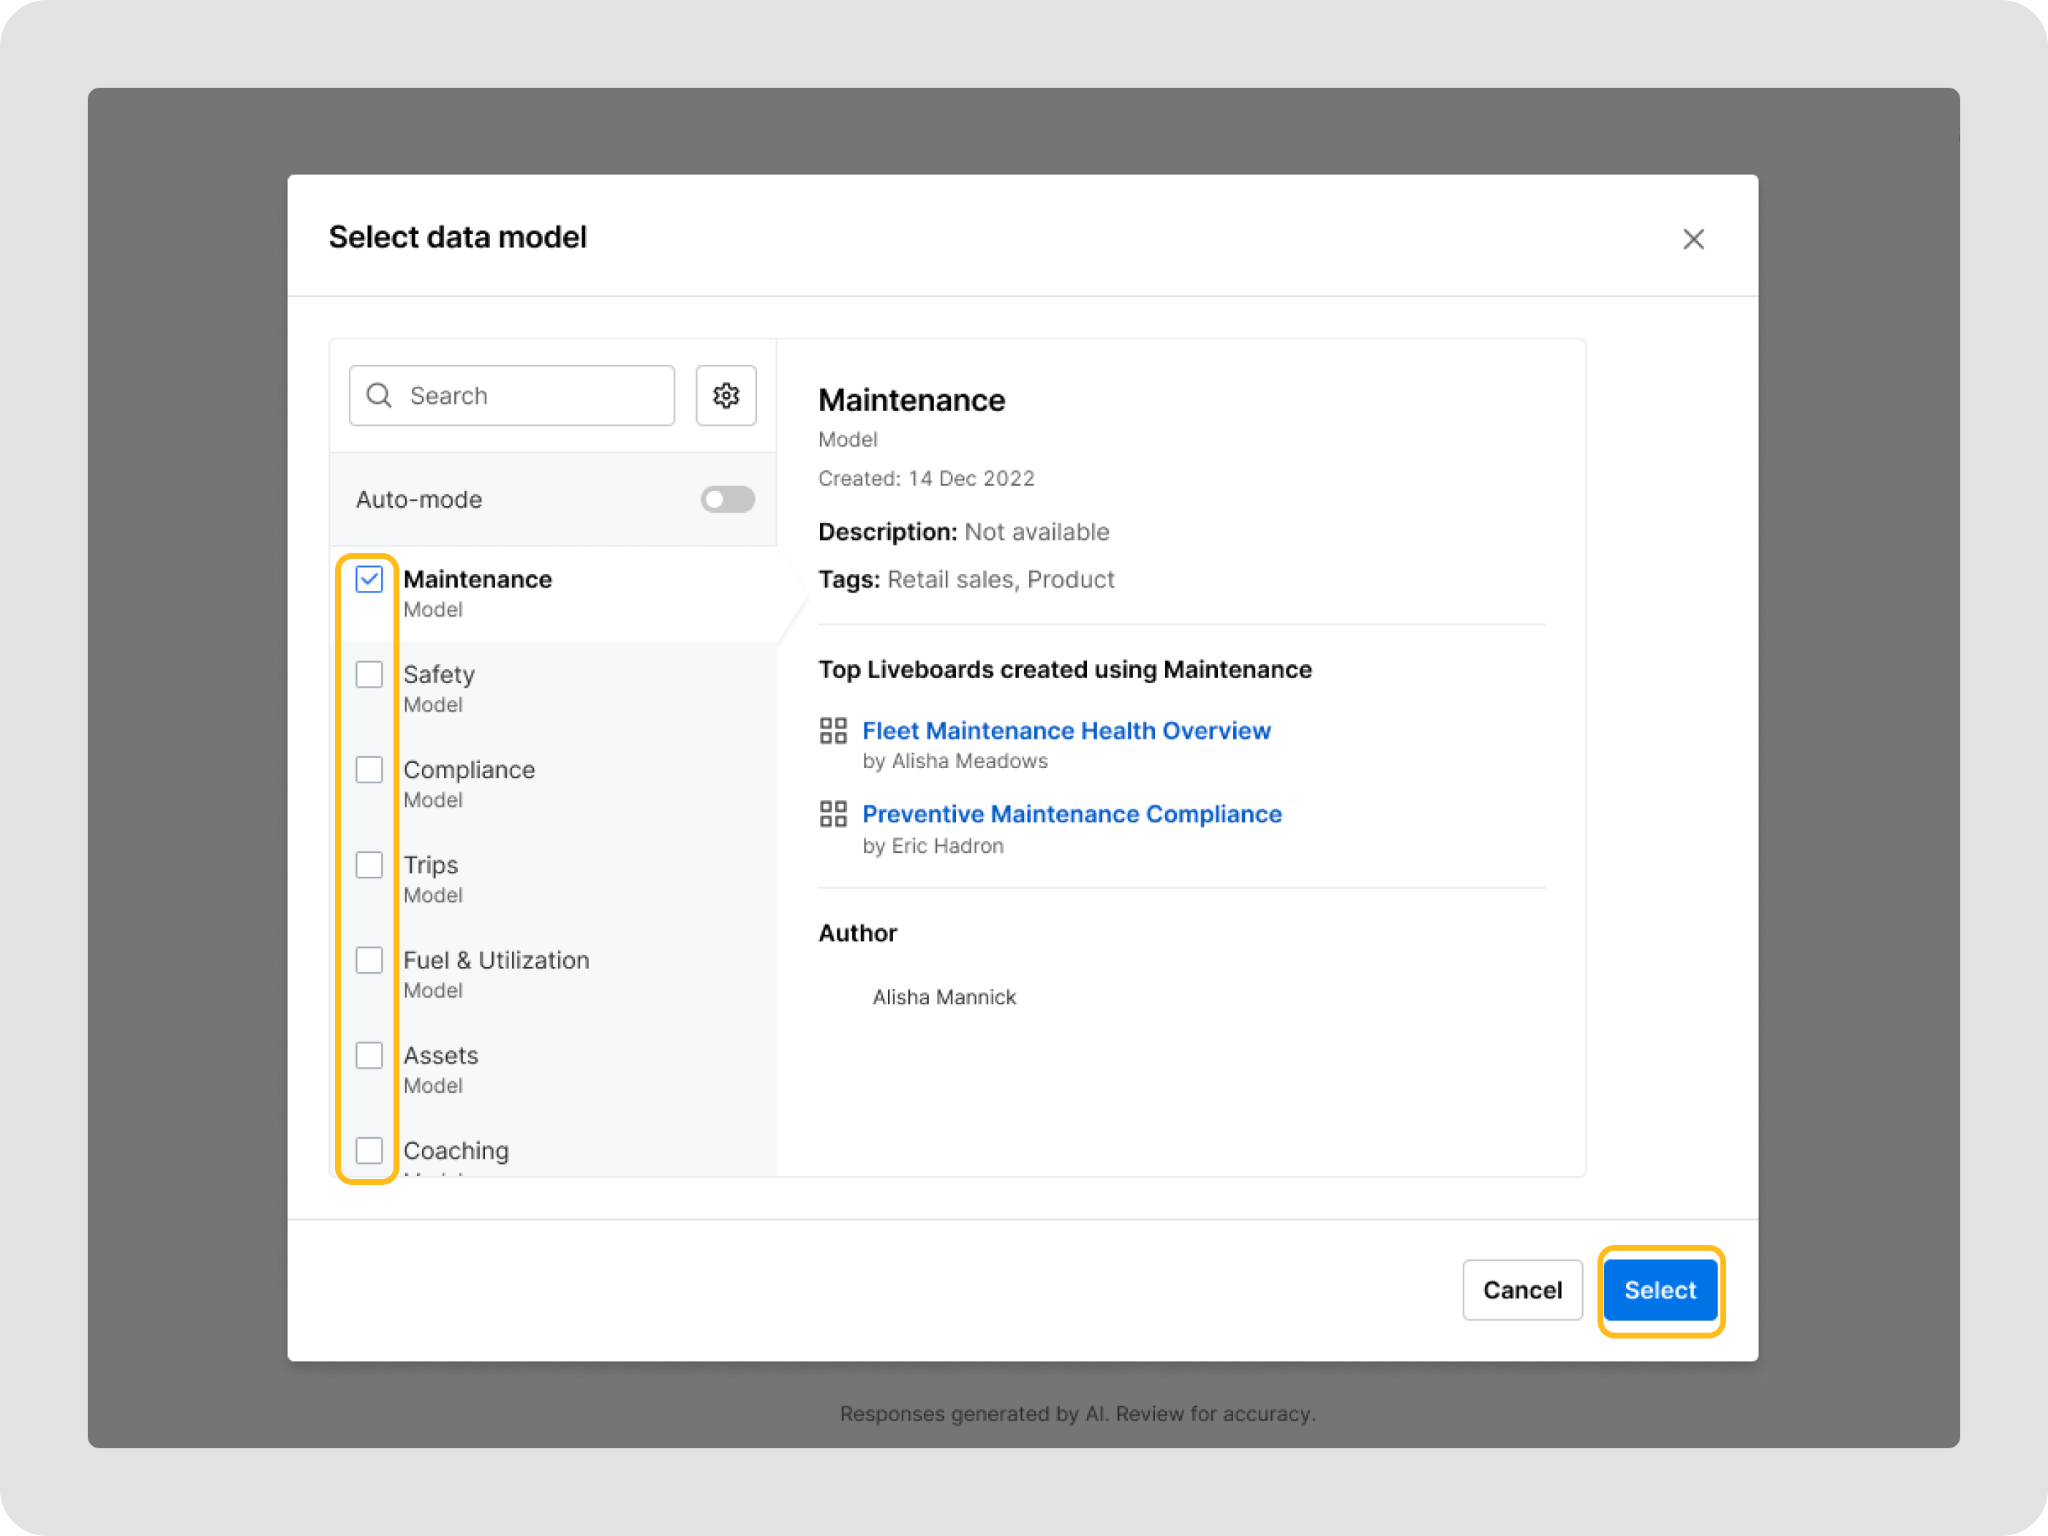The width and height of the screenshot is (2048, 1536).
Task: Open Preventive Maintenance Compliance liveboard link
Action: pyautogui.click(x=1071, y=814)
